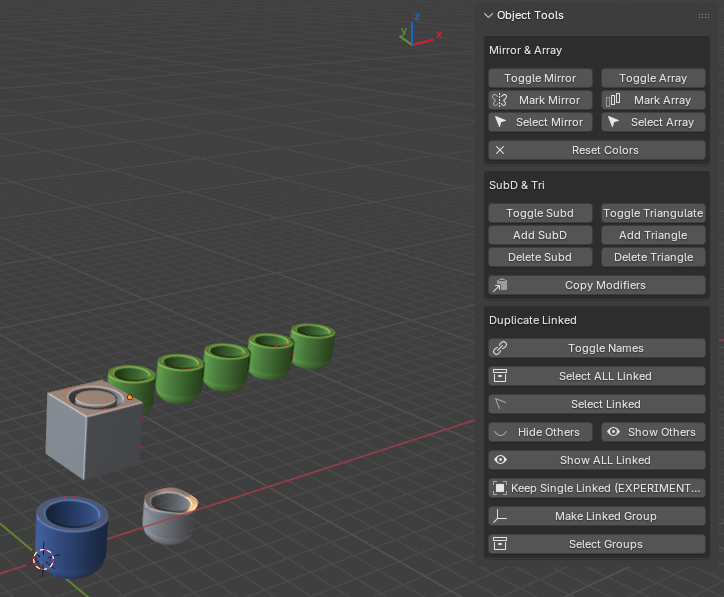Image resolution: width=724 pixels, height=597 pixels.
Task: Hide Others with closed-eye button
Action: pos(540,432)
